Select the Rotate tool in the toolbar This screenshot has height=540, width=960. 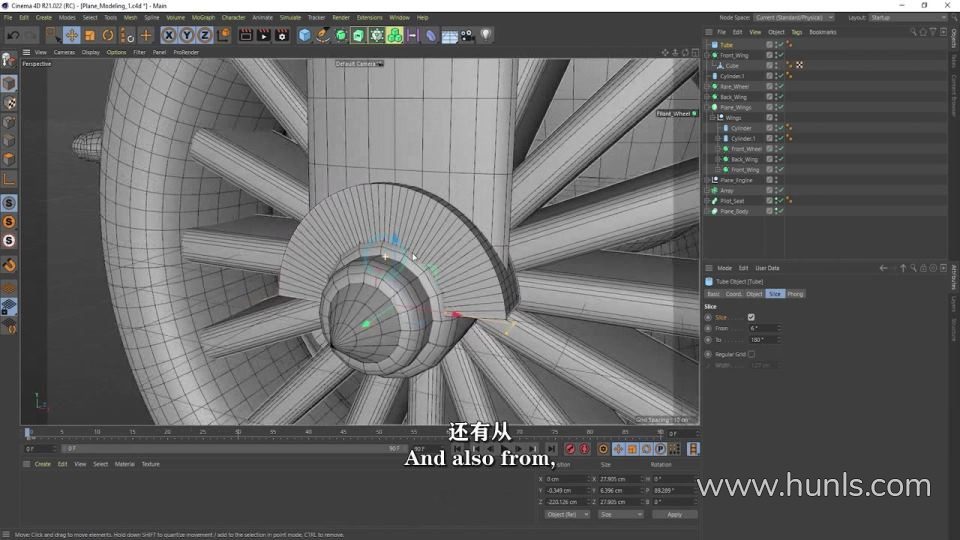point(108,35)
